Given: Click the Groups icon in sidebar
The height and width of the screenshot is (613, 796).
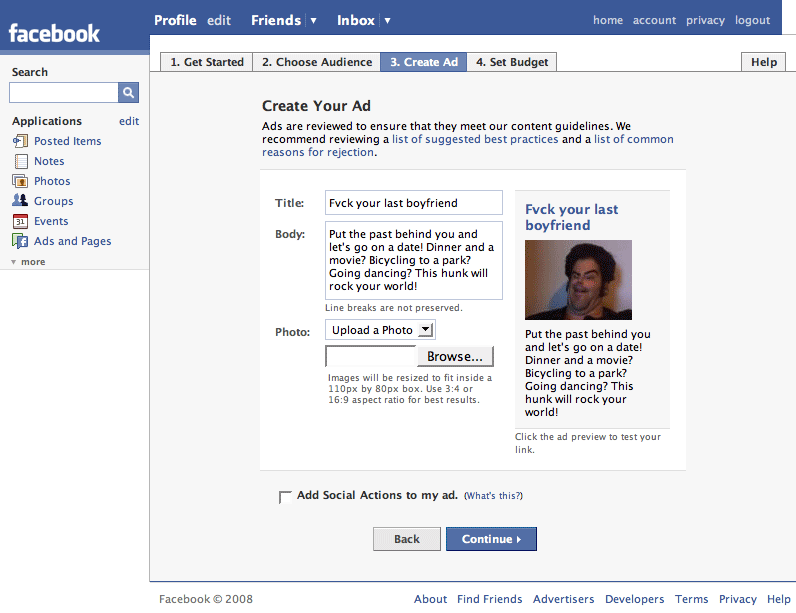Looking at the screenshot, I should tap(20, 200).
